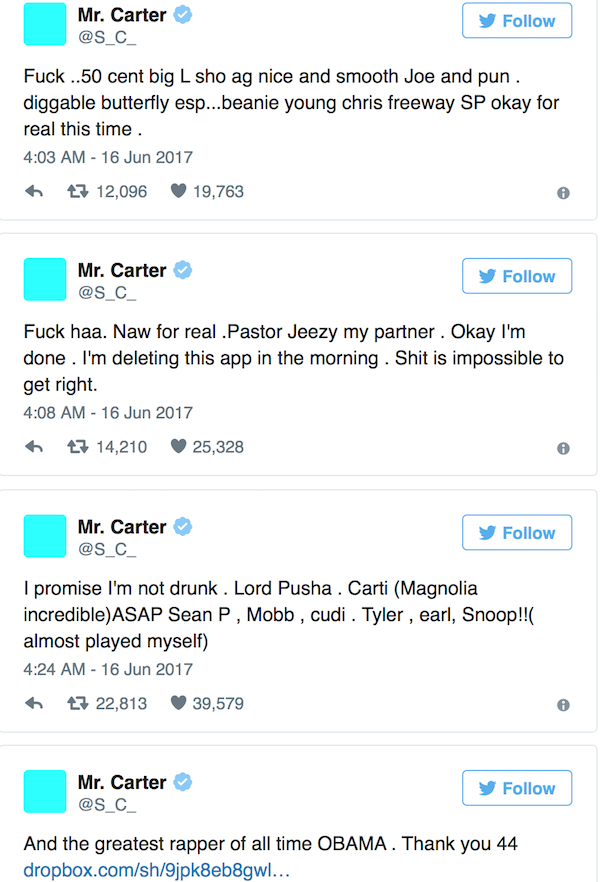Open info icon on 4:24 AM tweet
The image size is (600, 882).
(563, 705)
